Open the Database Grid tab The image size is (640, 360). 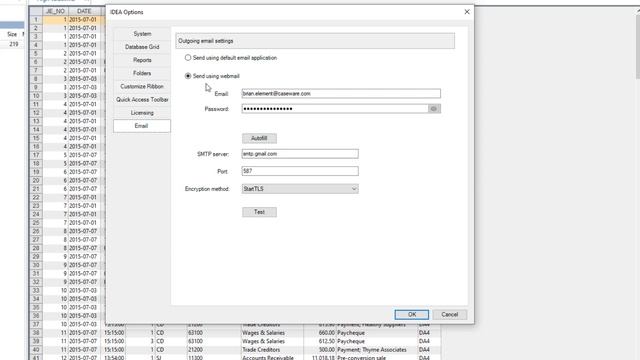click(x=142, y=47)
